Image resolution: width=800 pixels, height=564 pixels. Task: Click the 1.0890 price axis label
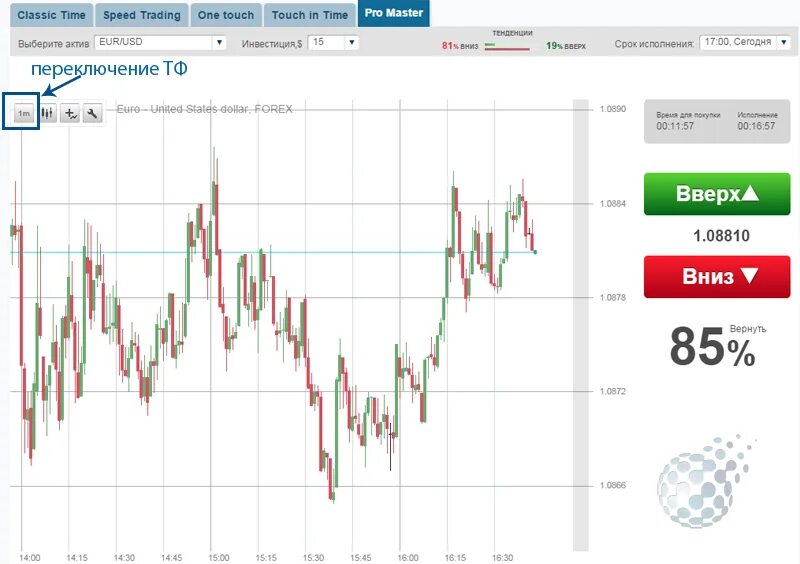pos(612,109)
